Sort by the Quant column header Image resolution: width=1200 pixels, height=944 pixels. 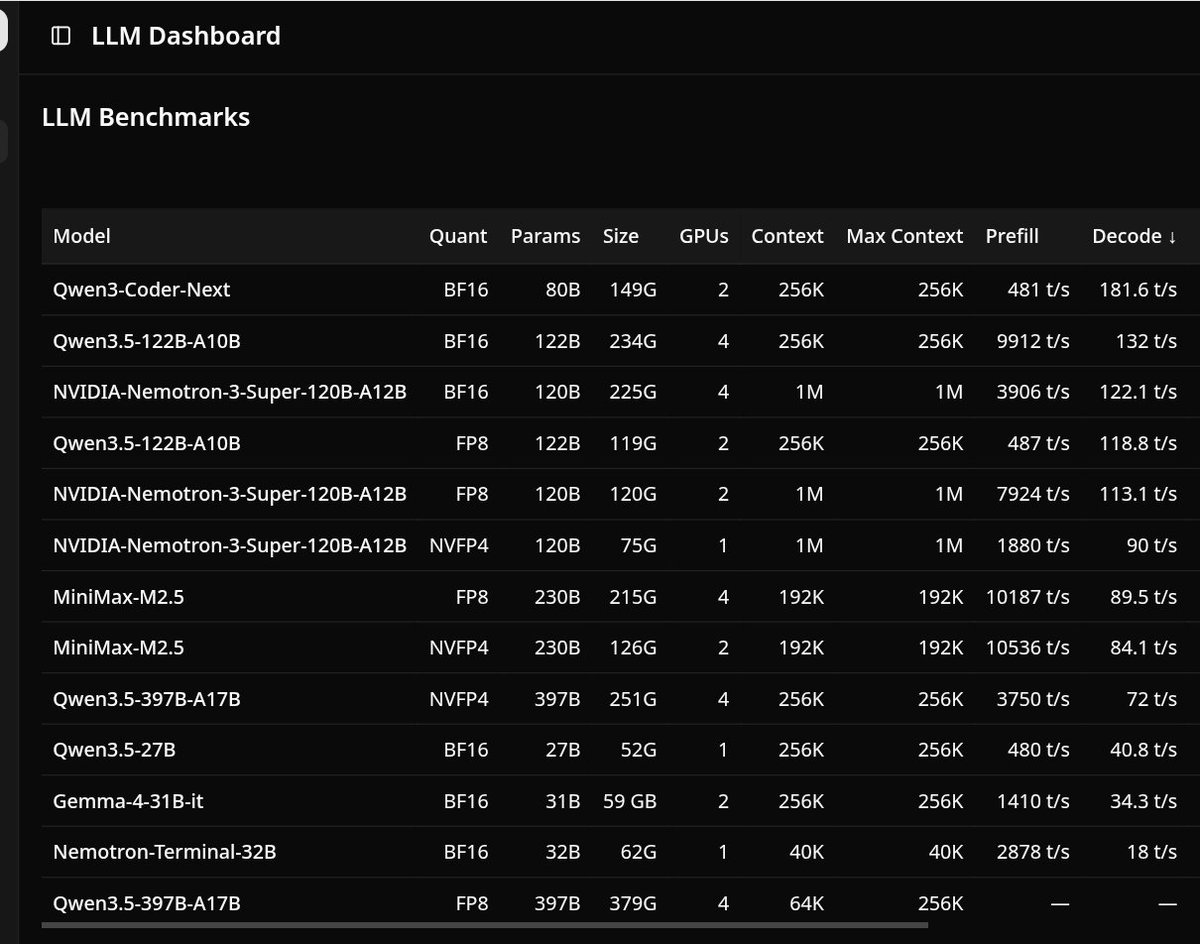coord(458,236)
